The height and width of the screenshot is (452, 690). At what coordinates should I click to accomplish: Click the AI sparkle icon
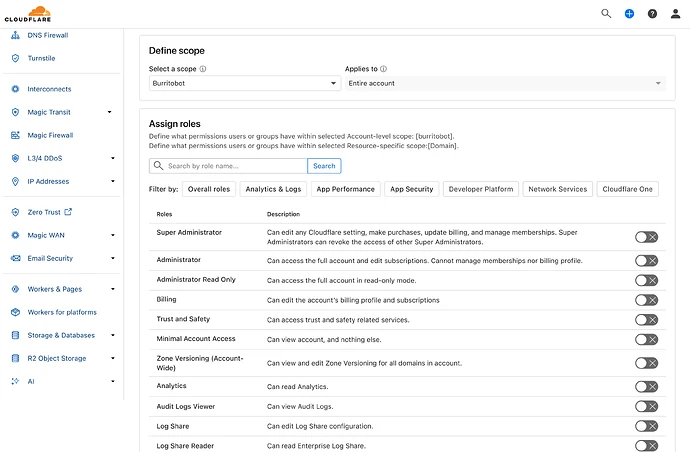pos(15,381)
